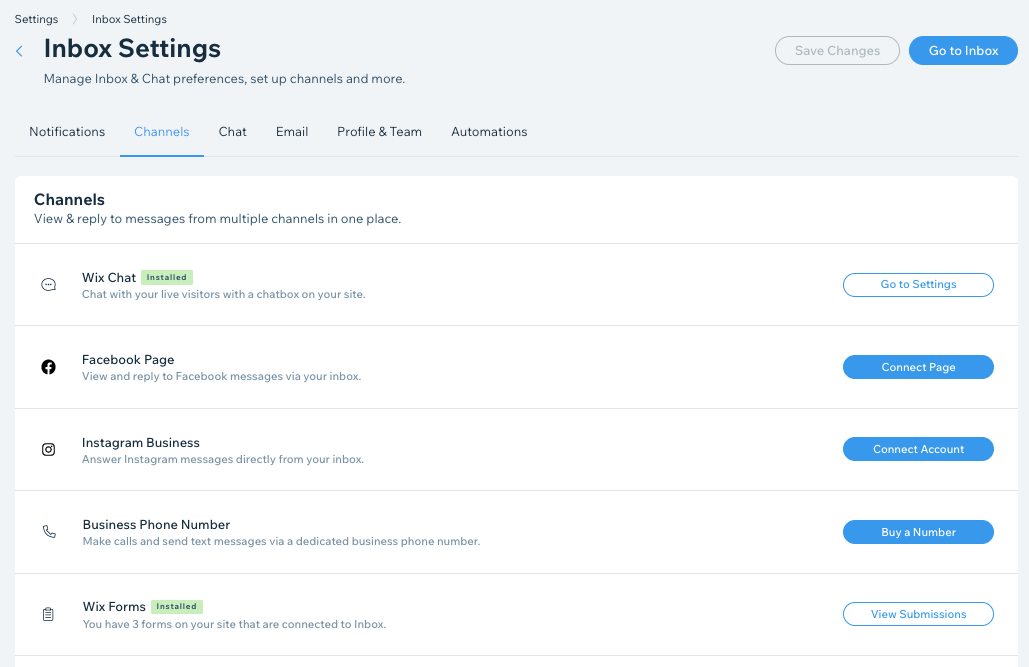Click Buy a Number for Business Phone
Image resolution: width=1029 pixels, height=667 pixels.
(917, 531)
